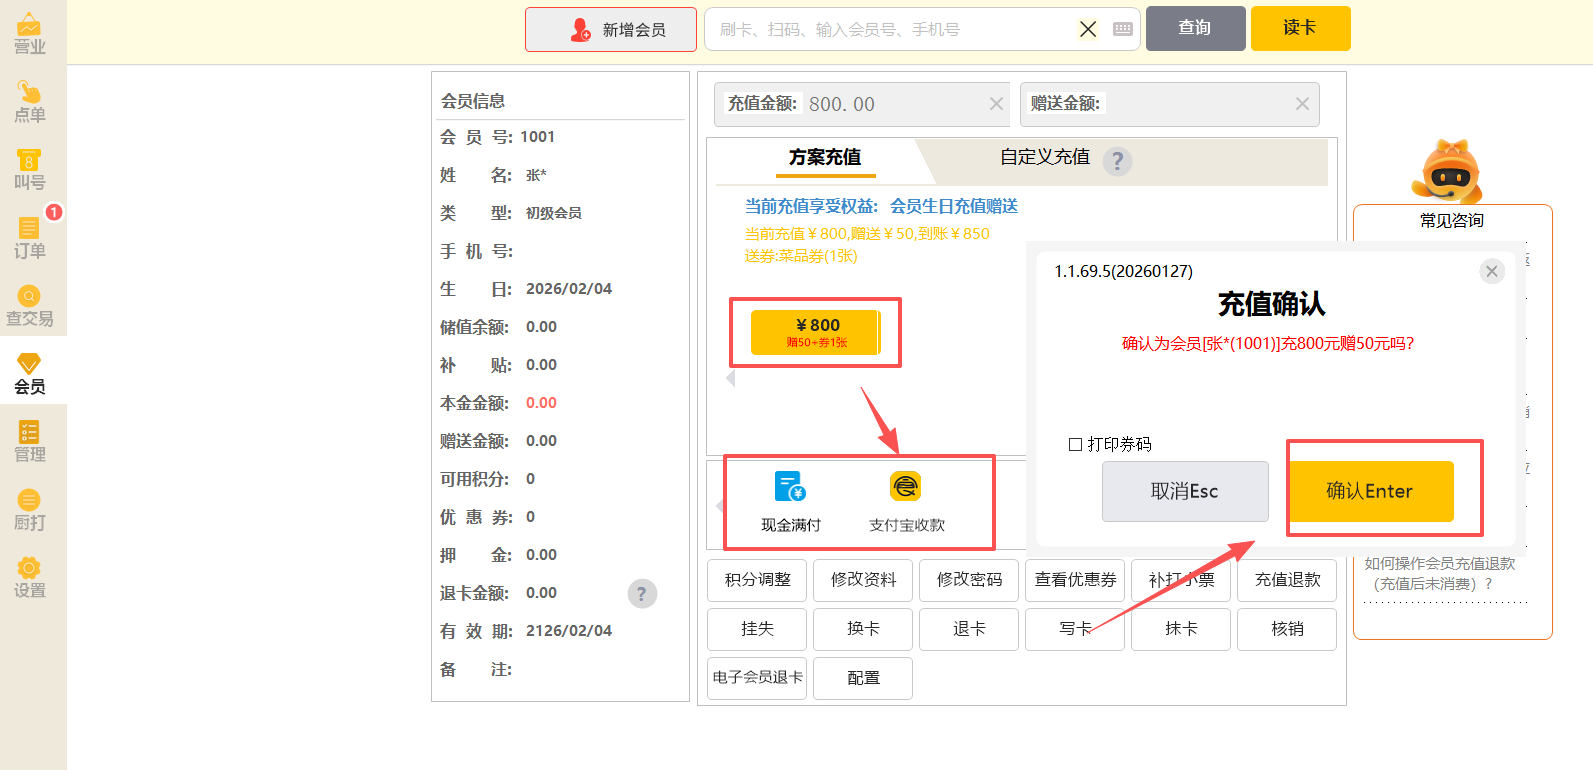Clear the 充值金额 field with X
This screenshot has height=770, width=1593.
click(996, 104)
